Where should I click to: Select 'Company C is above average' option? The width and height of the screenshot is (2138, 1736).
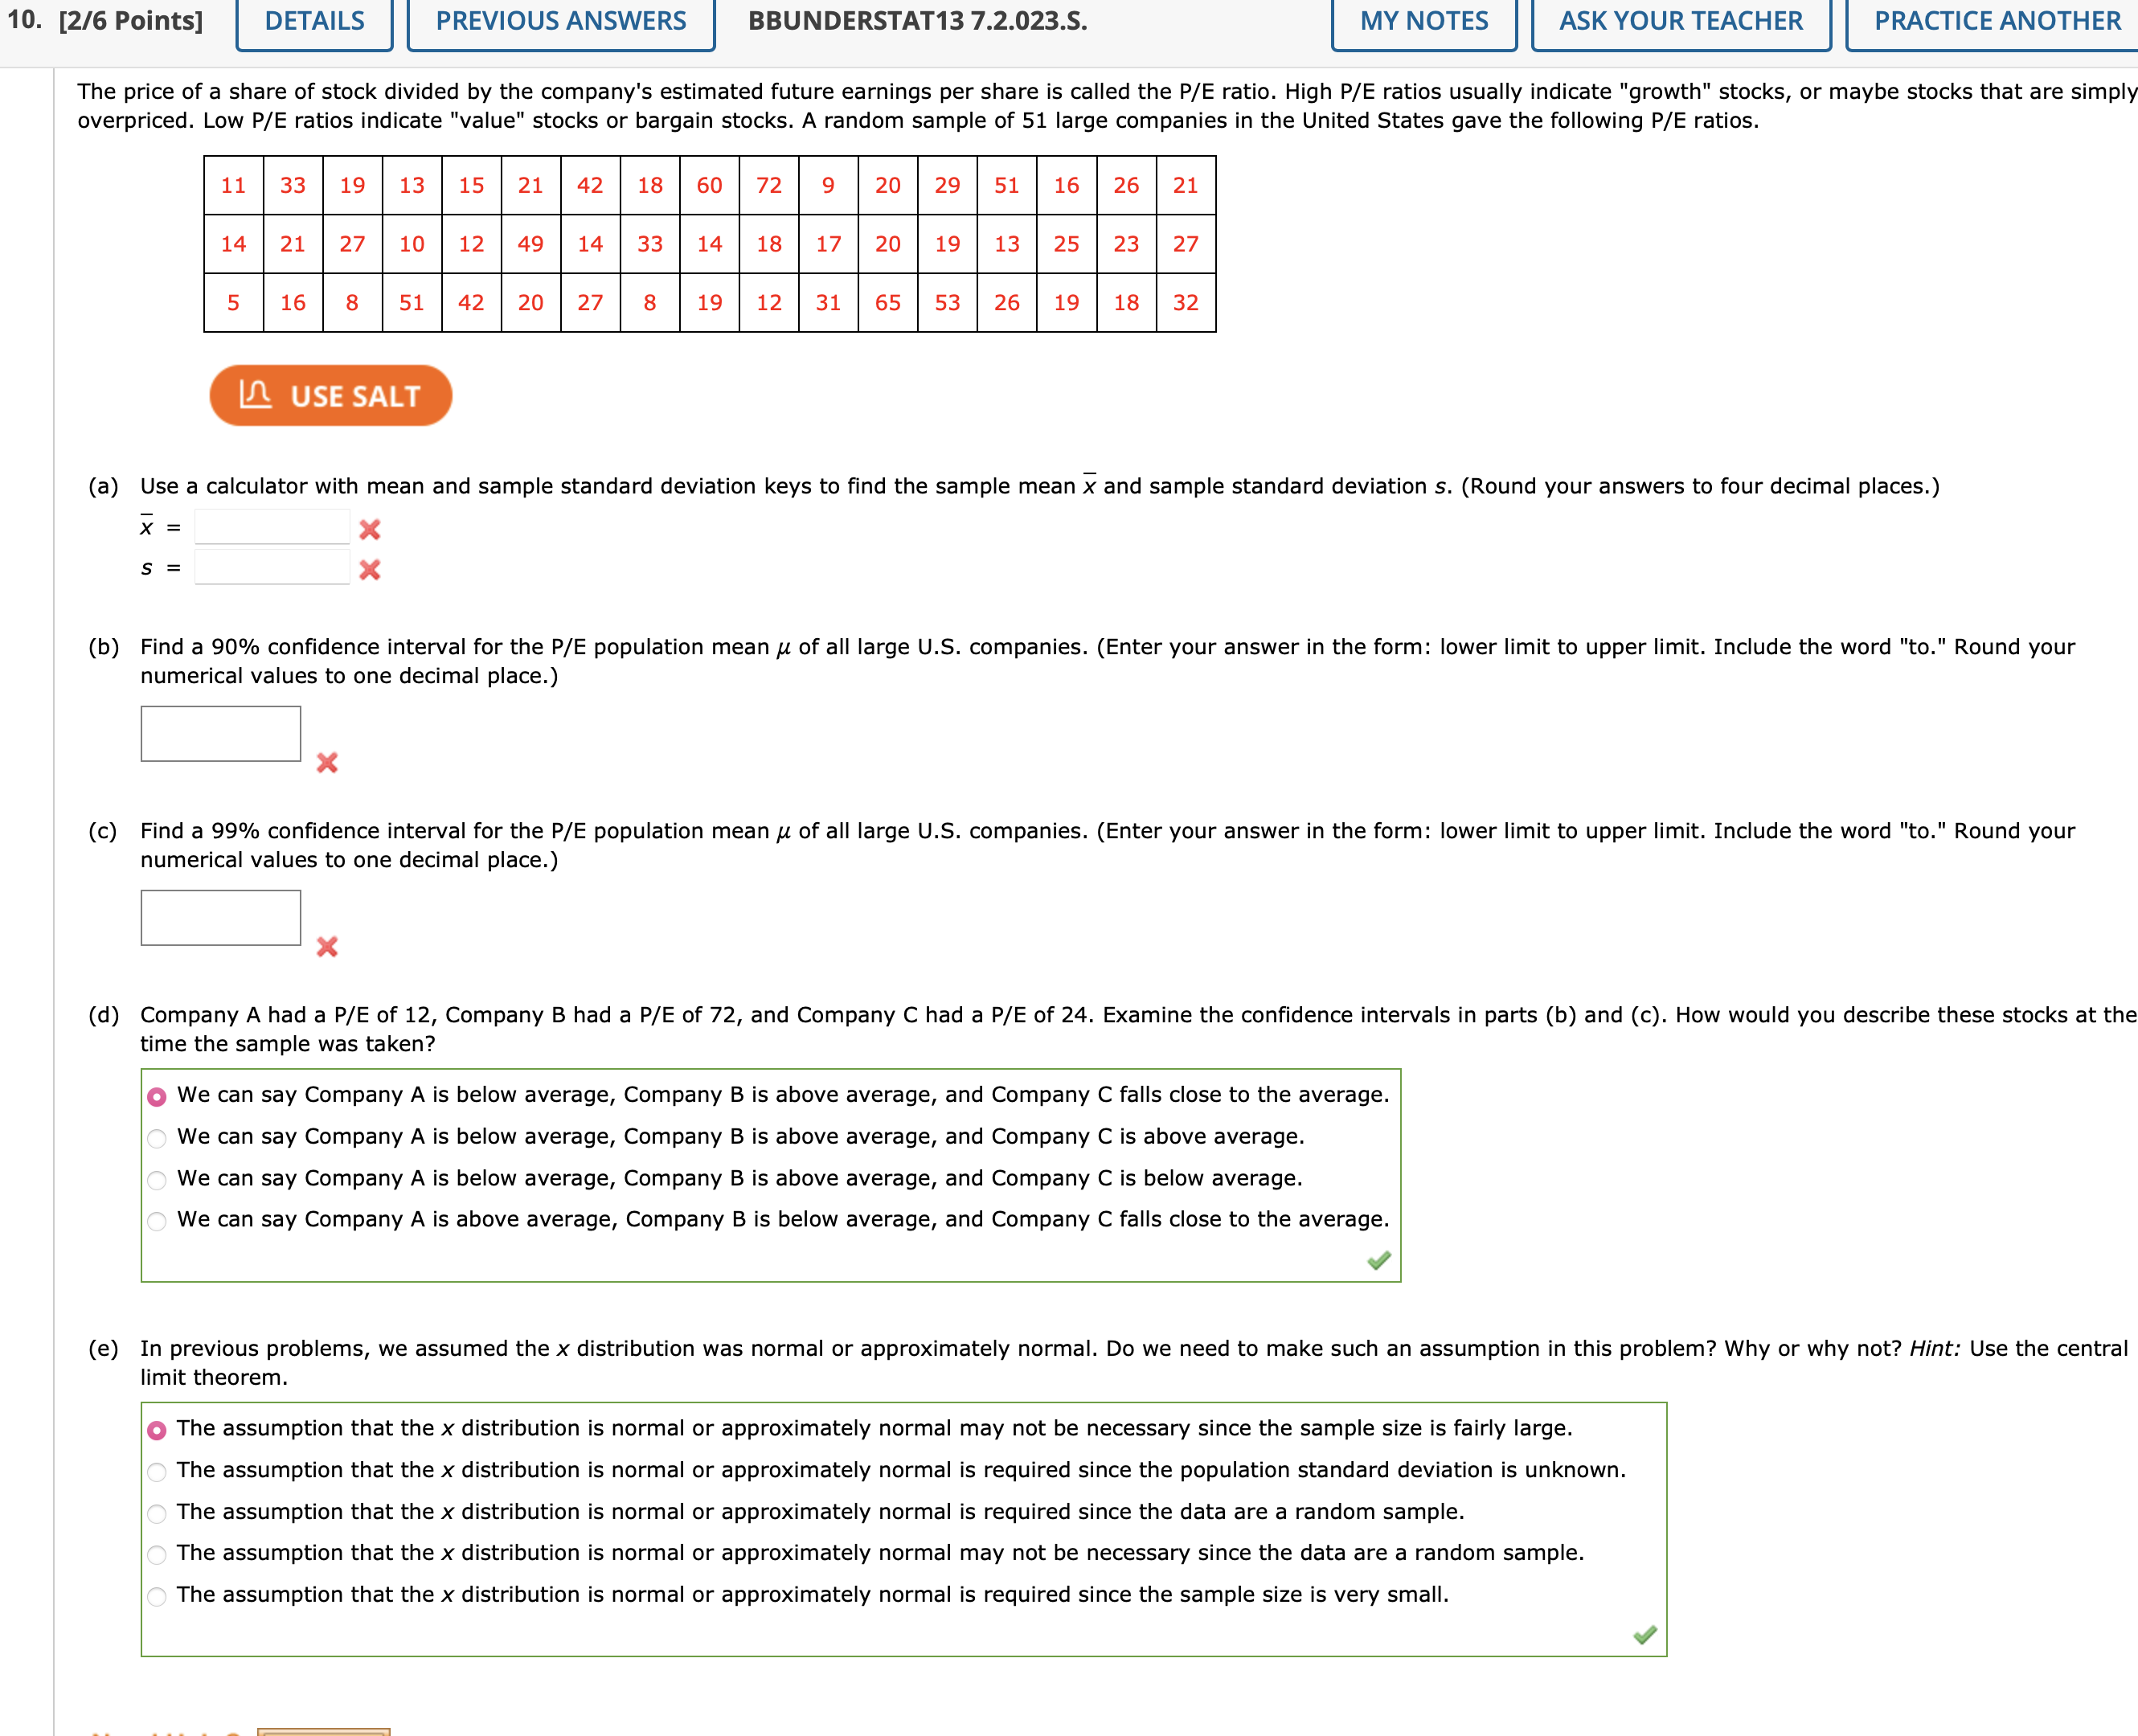[x=157, y=1138]
